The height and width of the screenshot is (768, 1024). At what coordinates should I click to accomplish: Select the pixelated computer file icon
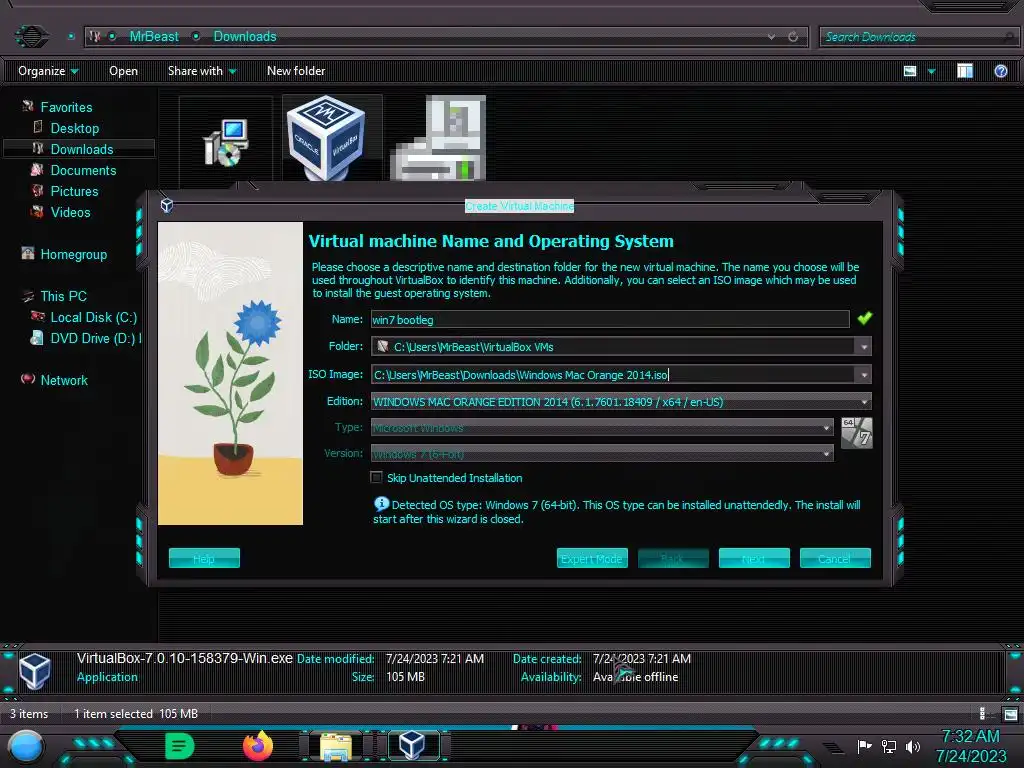tap(438, 138)
